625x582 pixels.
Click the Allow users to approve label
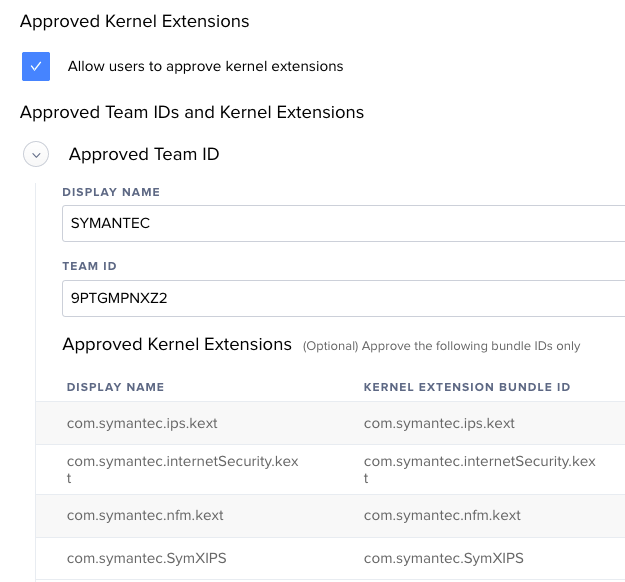pos(205,66)
